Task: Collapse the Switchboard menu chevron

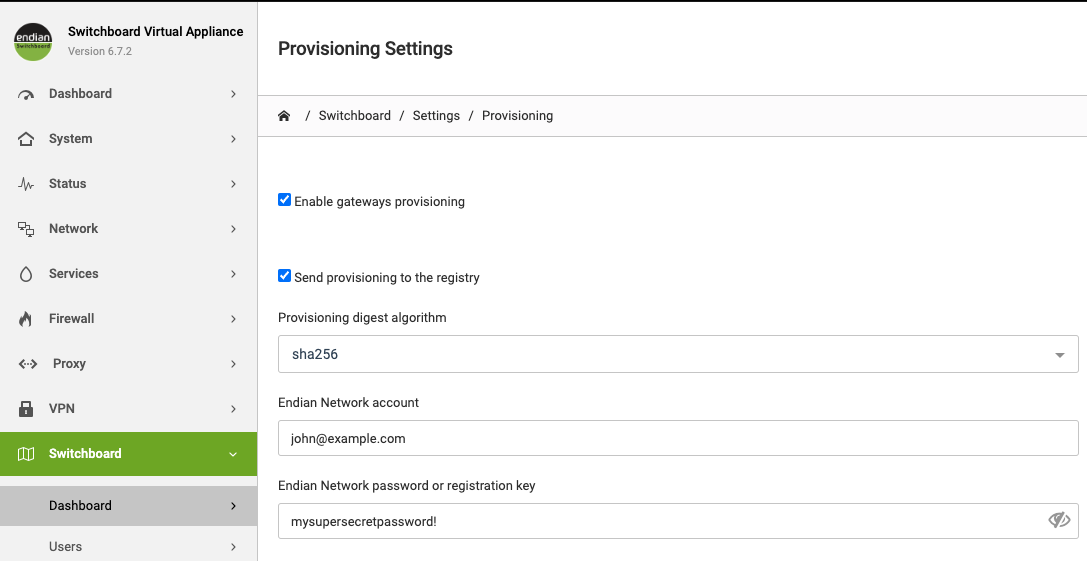Action: click(x=233, y=454)
